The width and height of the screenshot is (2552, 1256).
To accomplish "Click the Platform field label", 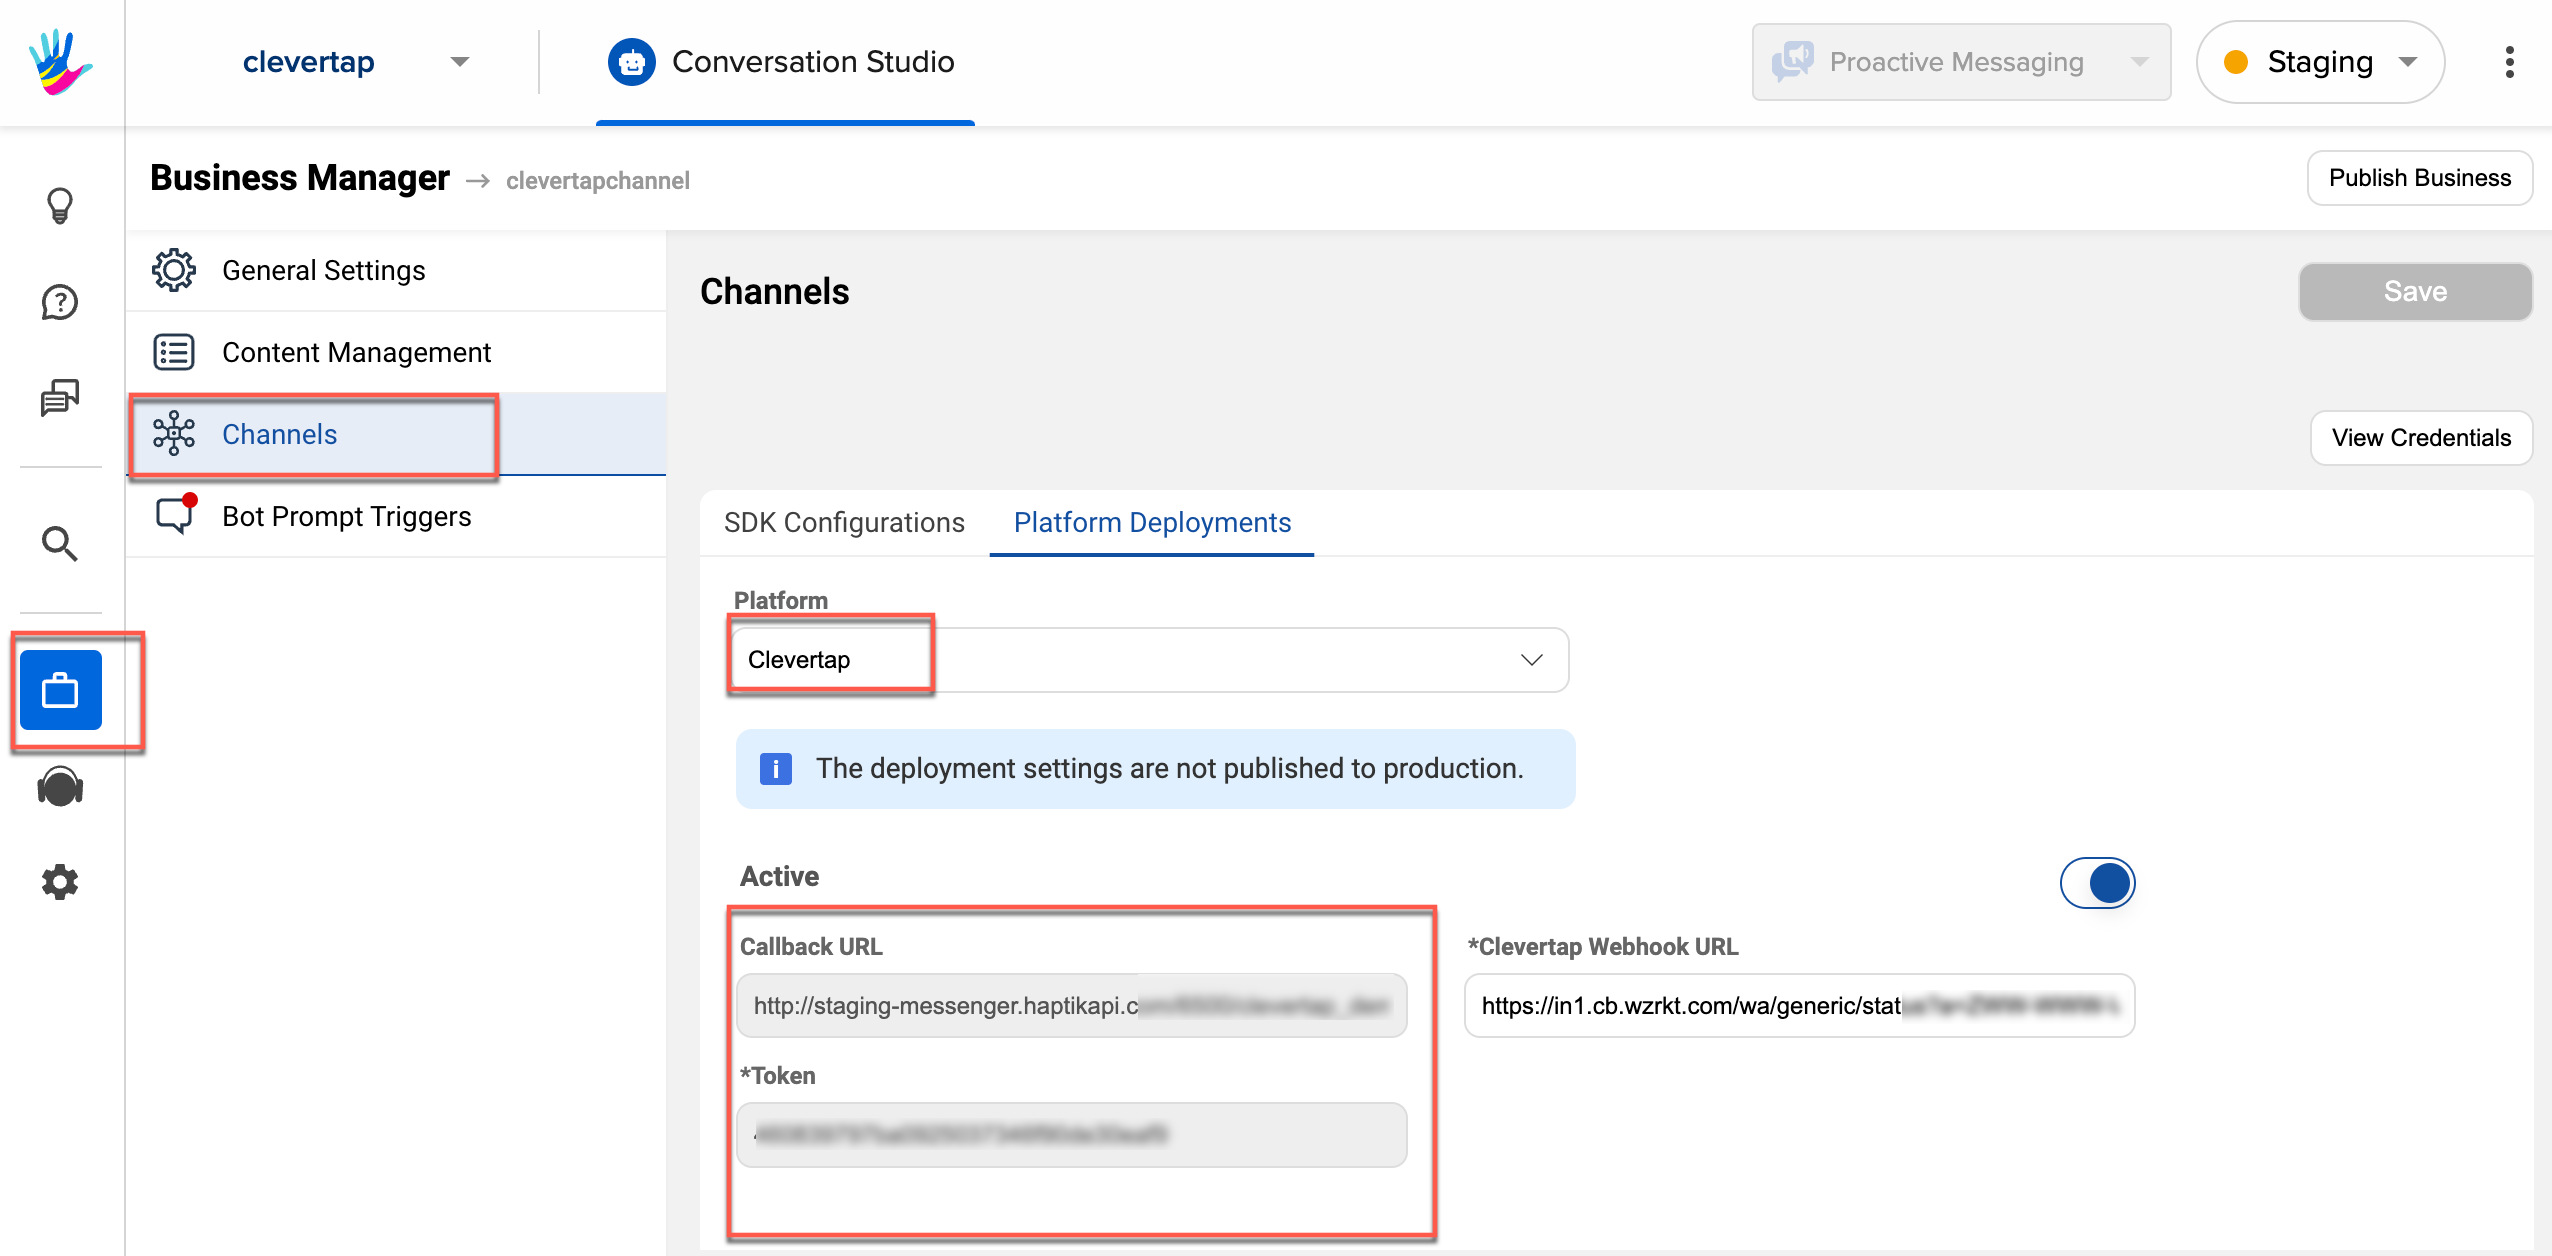I will point(780,600).
